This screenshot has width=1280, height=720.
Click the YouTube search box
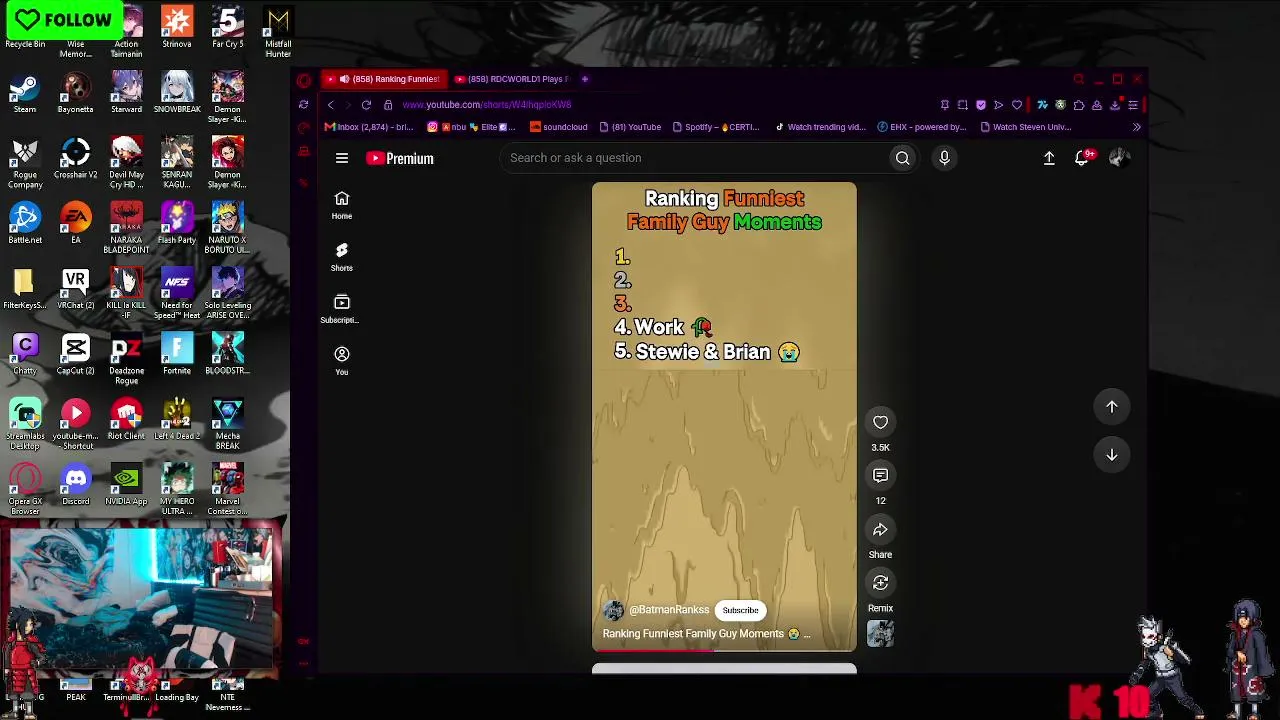695,158
